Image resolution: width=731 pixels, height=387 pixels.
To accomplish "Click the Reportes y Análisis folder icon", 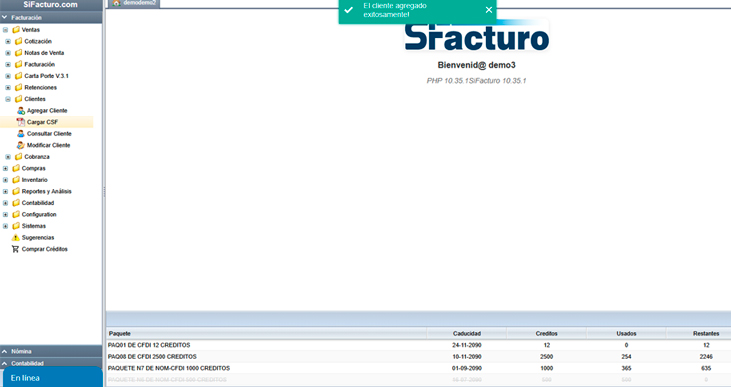I will click(x=16, y=192).
